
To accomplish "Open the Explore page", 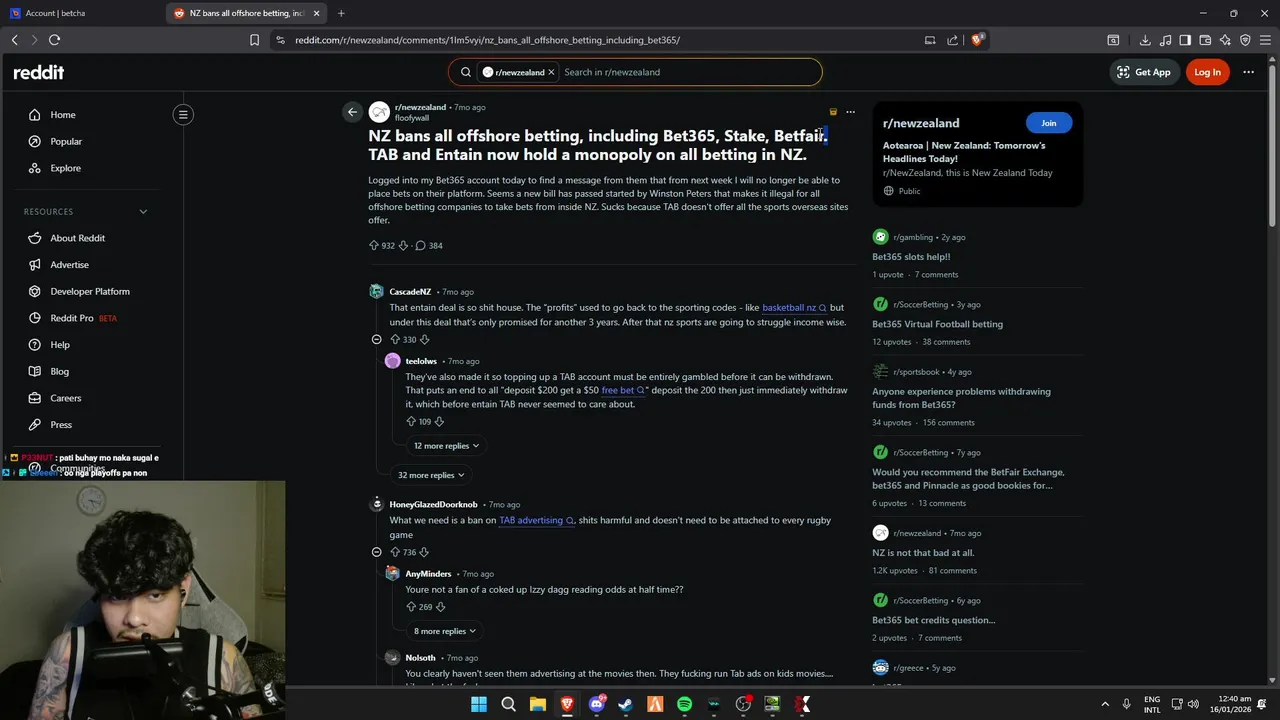I will point(65,168).
